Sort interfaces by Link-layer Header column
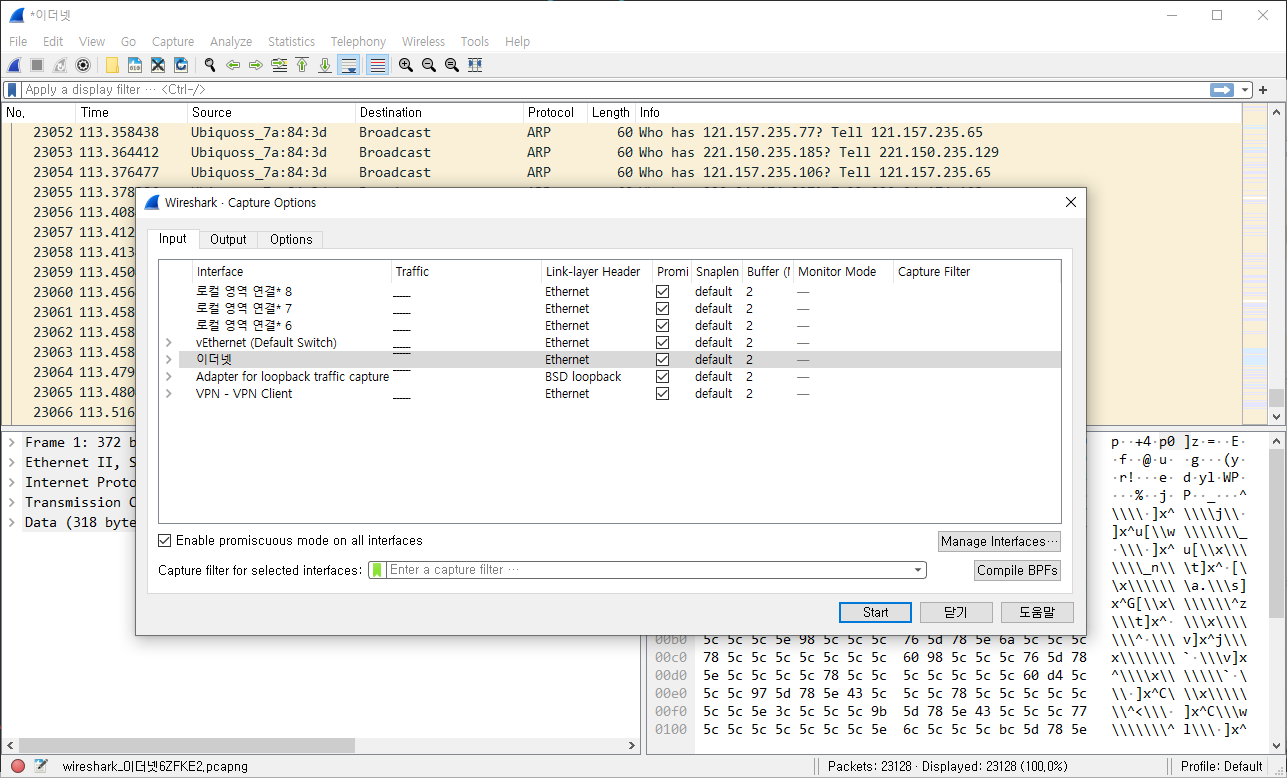The image size is (1287, 778). click(596, 272)
